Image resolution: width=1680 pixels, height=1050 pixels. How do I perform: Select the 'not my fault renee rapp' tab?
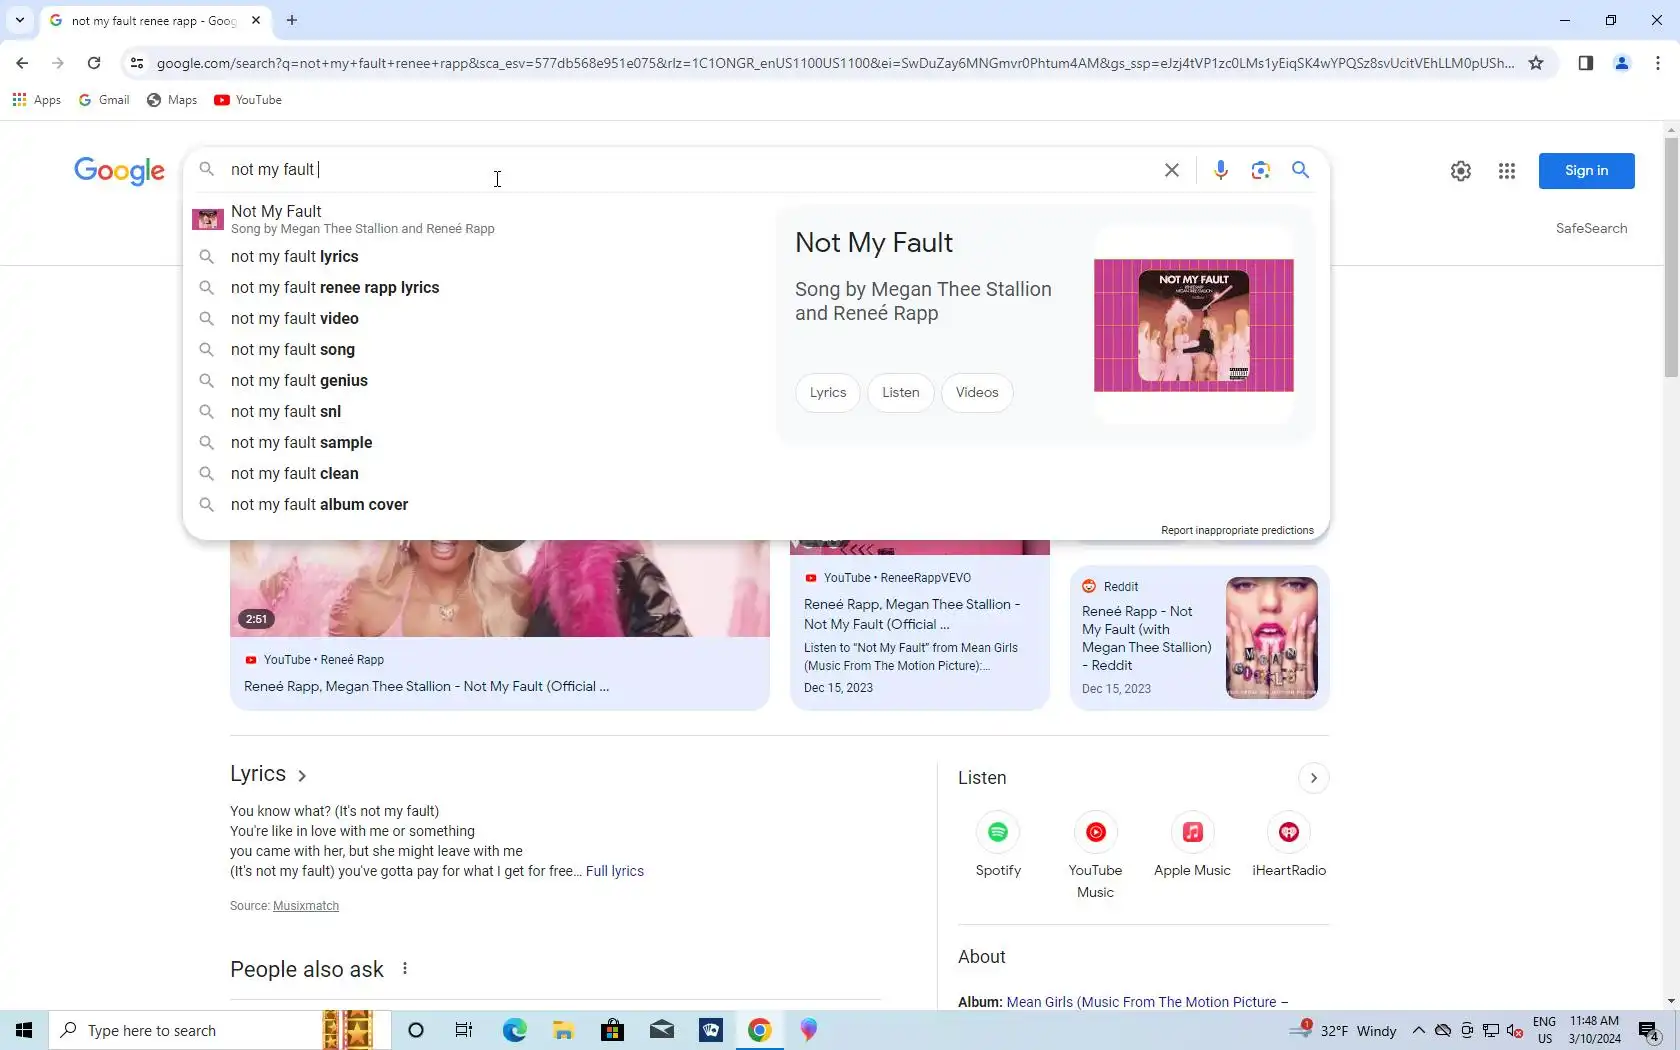155,20
